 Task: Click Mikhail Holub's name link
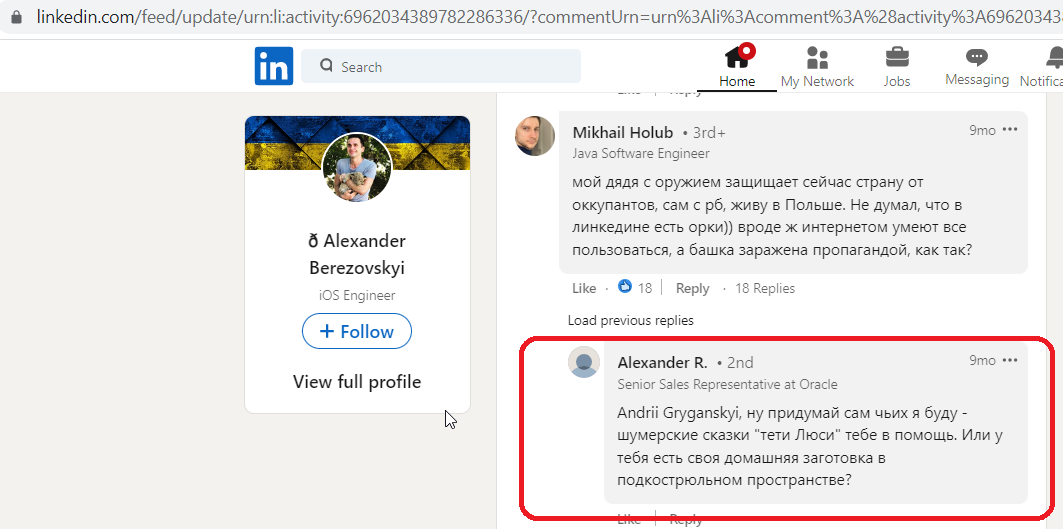point(623,132)
